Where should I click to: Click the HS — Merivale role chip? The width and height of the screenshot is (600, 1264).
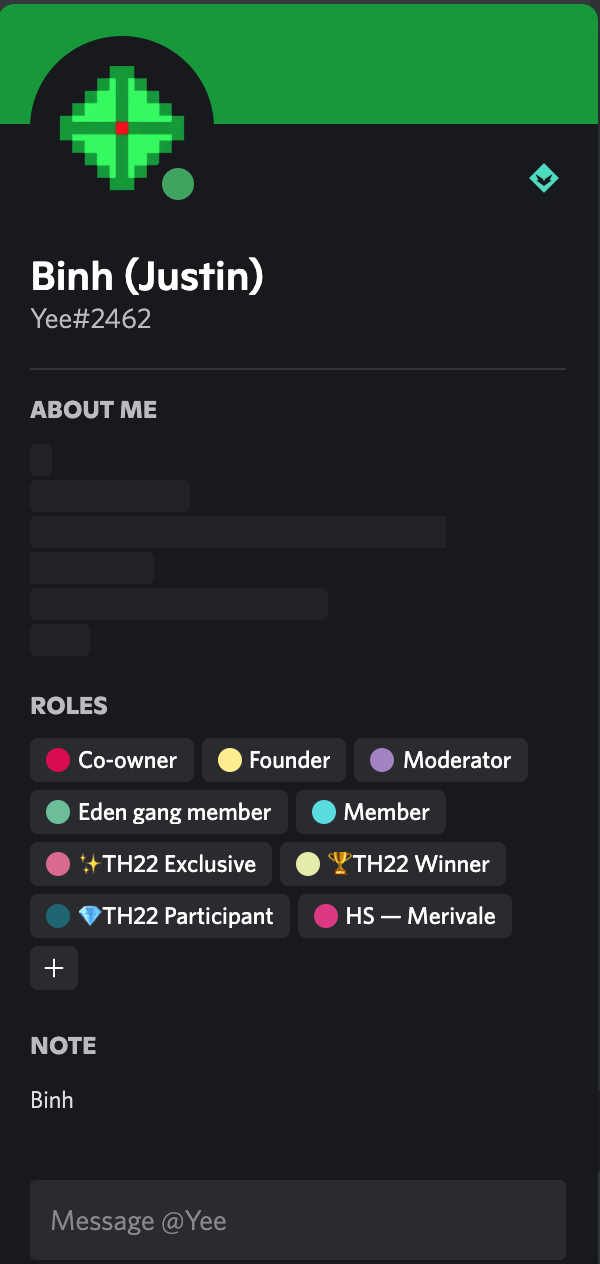pos(405,916)
